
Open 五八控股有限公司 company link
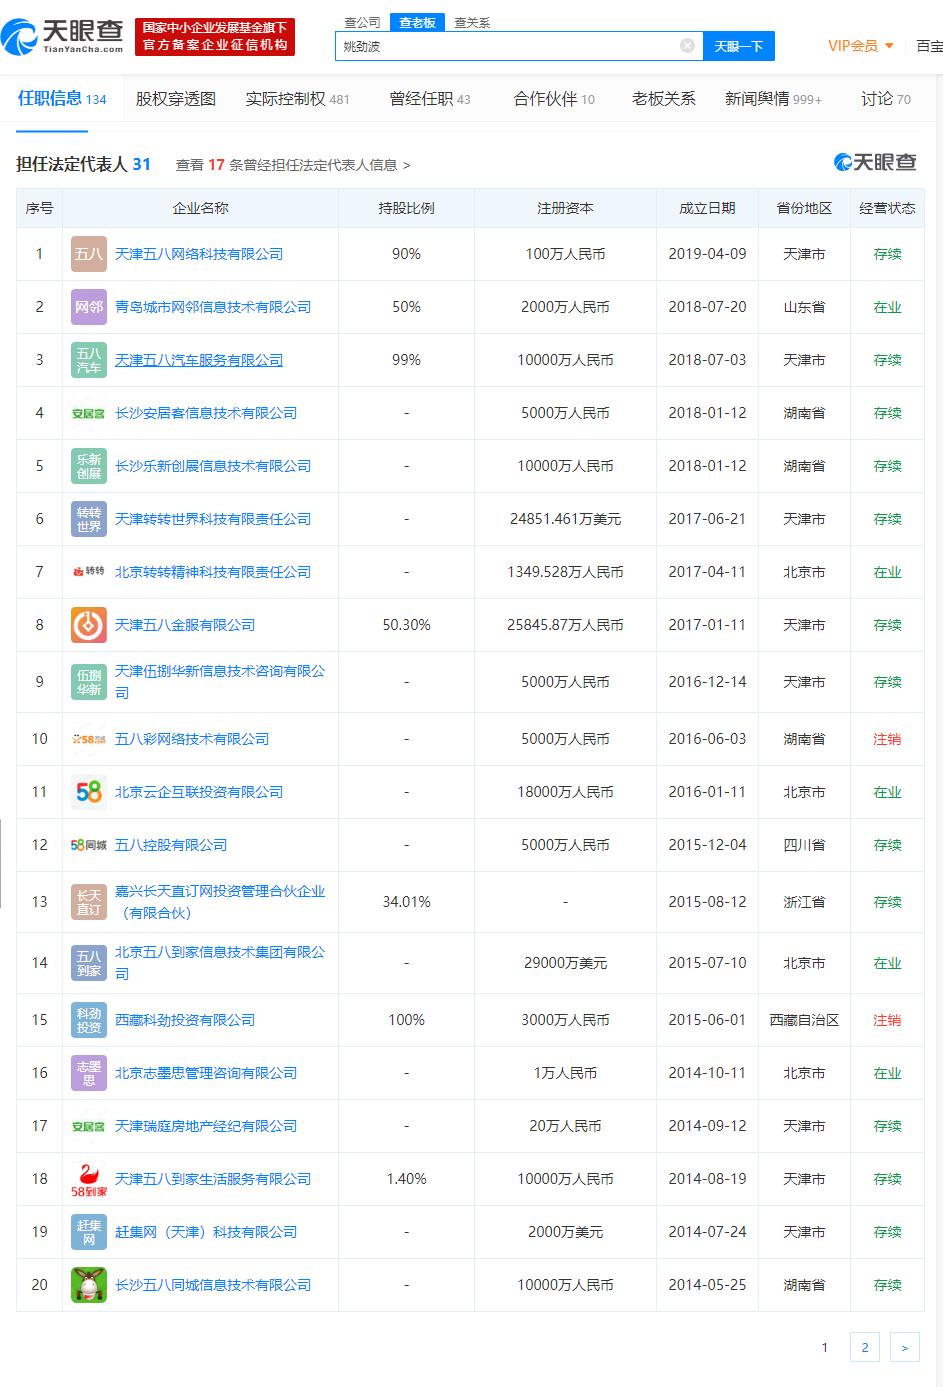171,845
